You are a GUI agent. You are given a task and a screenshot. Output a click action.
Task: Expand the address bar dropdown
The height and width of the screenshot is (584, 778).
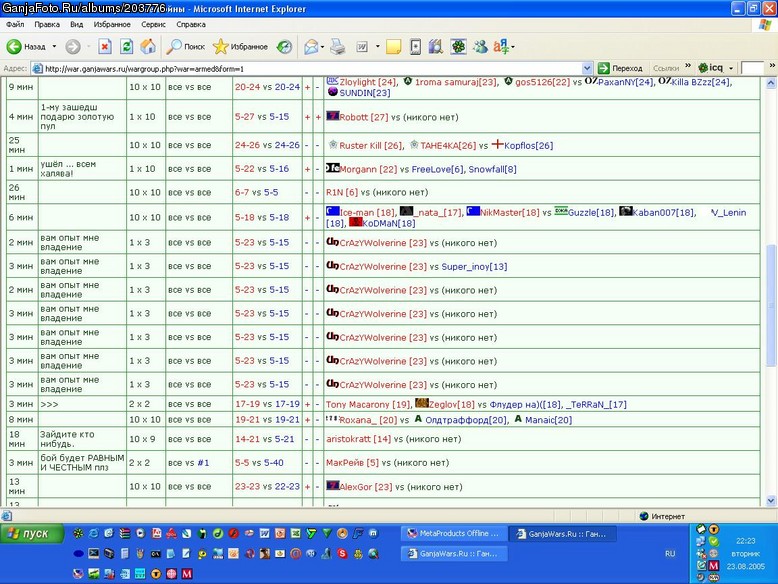click(587, 68)
